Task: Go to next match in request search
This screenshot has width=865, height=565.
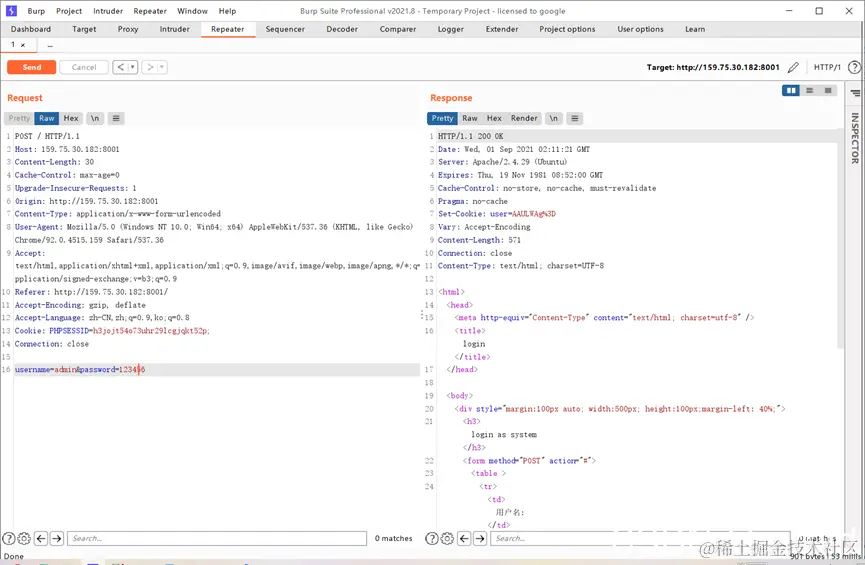Action: coord(57,539)
